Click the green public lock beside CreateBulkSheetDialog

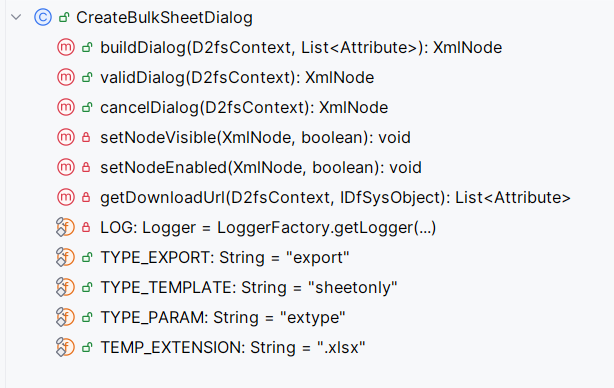point(64,17)
